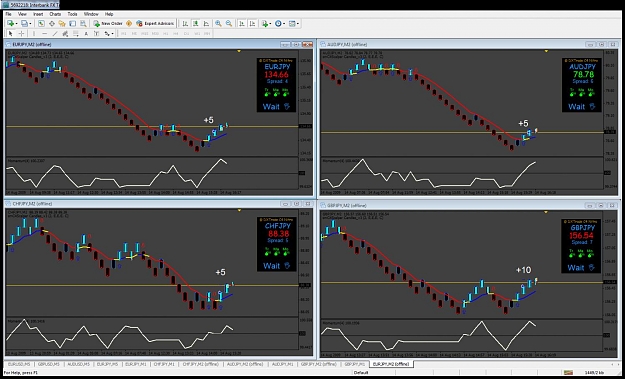Screen dimensions: 625x379
Task: Select the D1 timeframe button
Action: 186,34
